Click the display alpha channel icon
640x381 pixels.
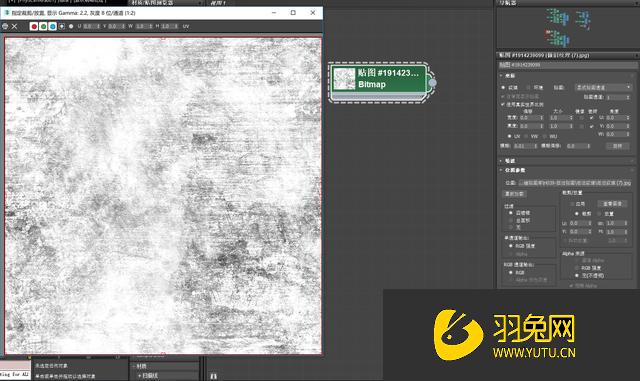coord(62,27)
